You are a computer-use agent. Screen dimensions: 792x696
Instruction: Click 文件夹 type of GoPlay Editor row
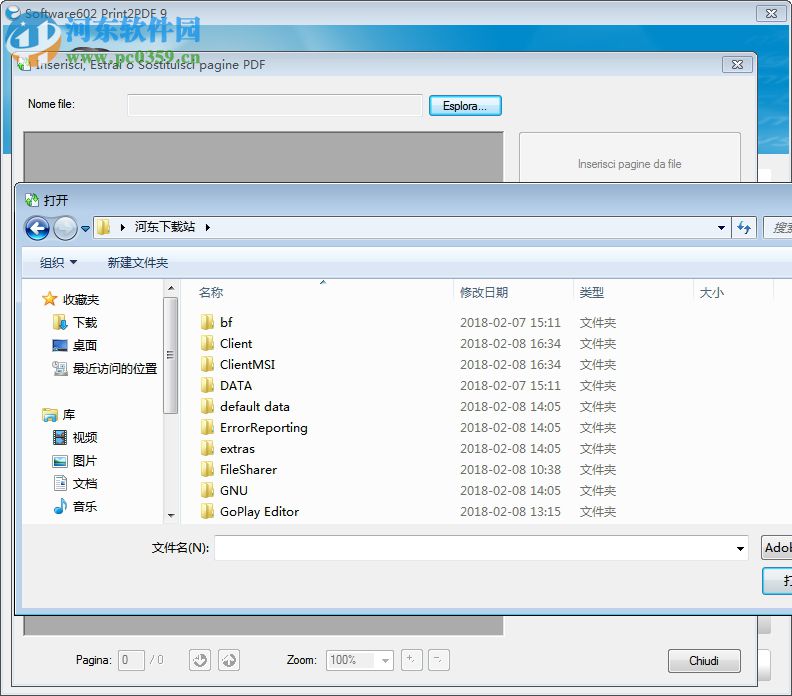(598, 511)
